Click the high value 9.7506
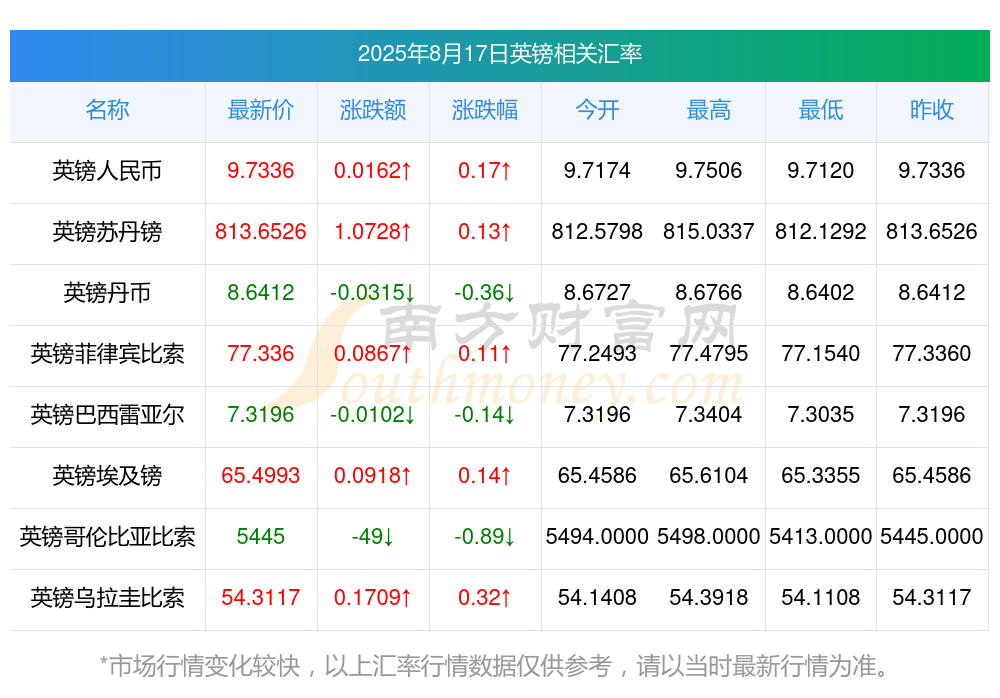Screen dimensions: 1000x698 pos(709,170)
